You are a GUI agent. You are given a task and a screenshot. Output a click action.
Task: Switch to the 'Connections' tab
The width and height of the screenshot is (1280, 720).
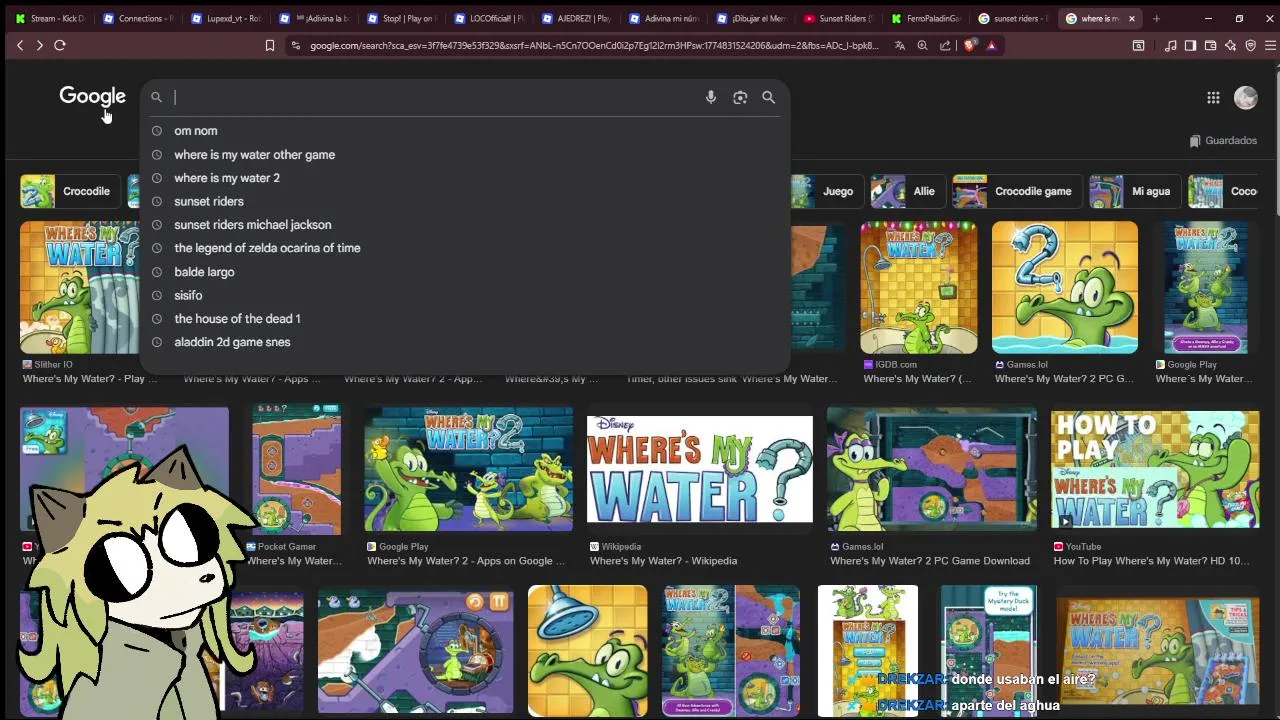(x=139, y=18)
